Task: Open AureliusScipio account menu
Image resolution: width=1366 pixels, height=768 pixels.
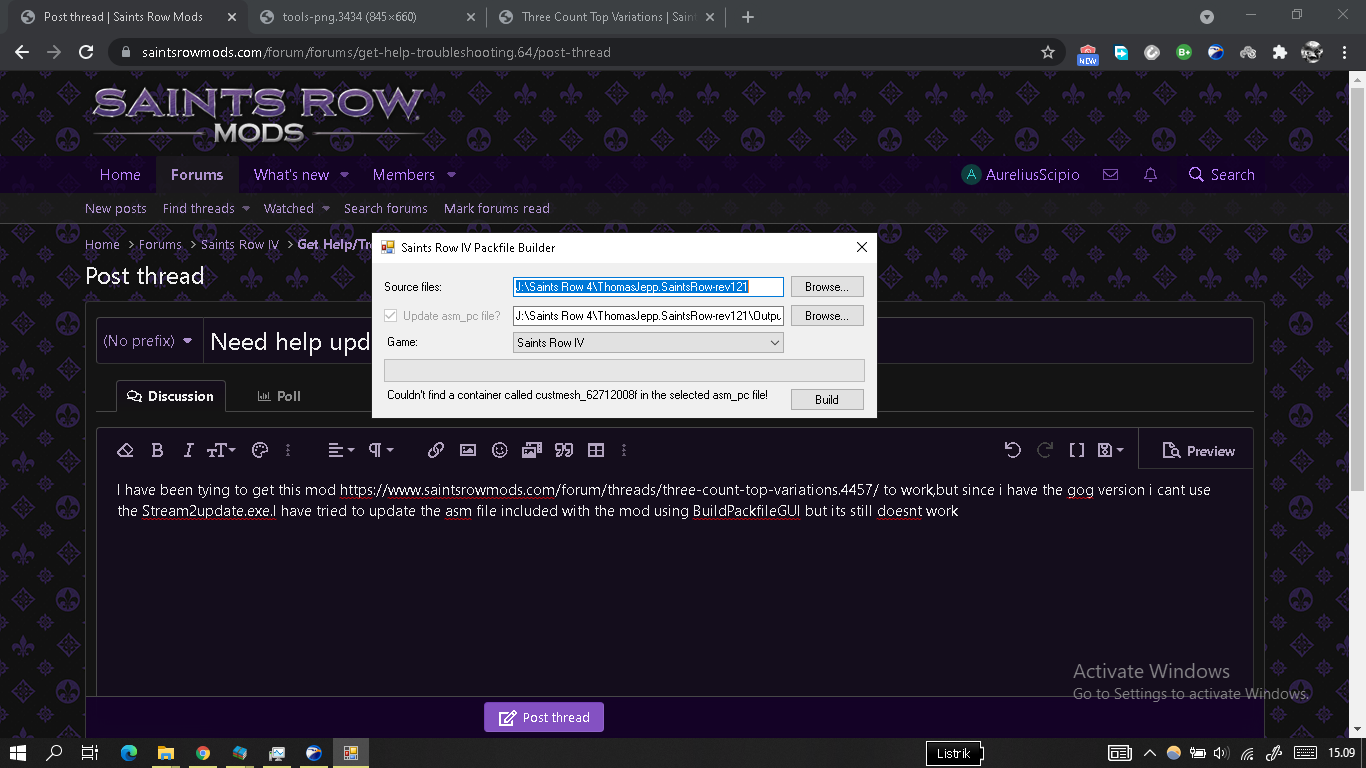Action: (1021, 175)
